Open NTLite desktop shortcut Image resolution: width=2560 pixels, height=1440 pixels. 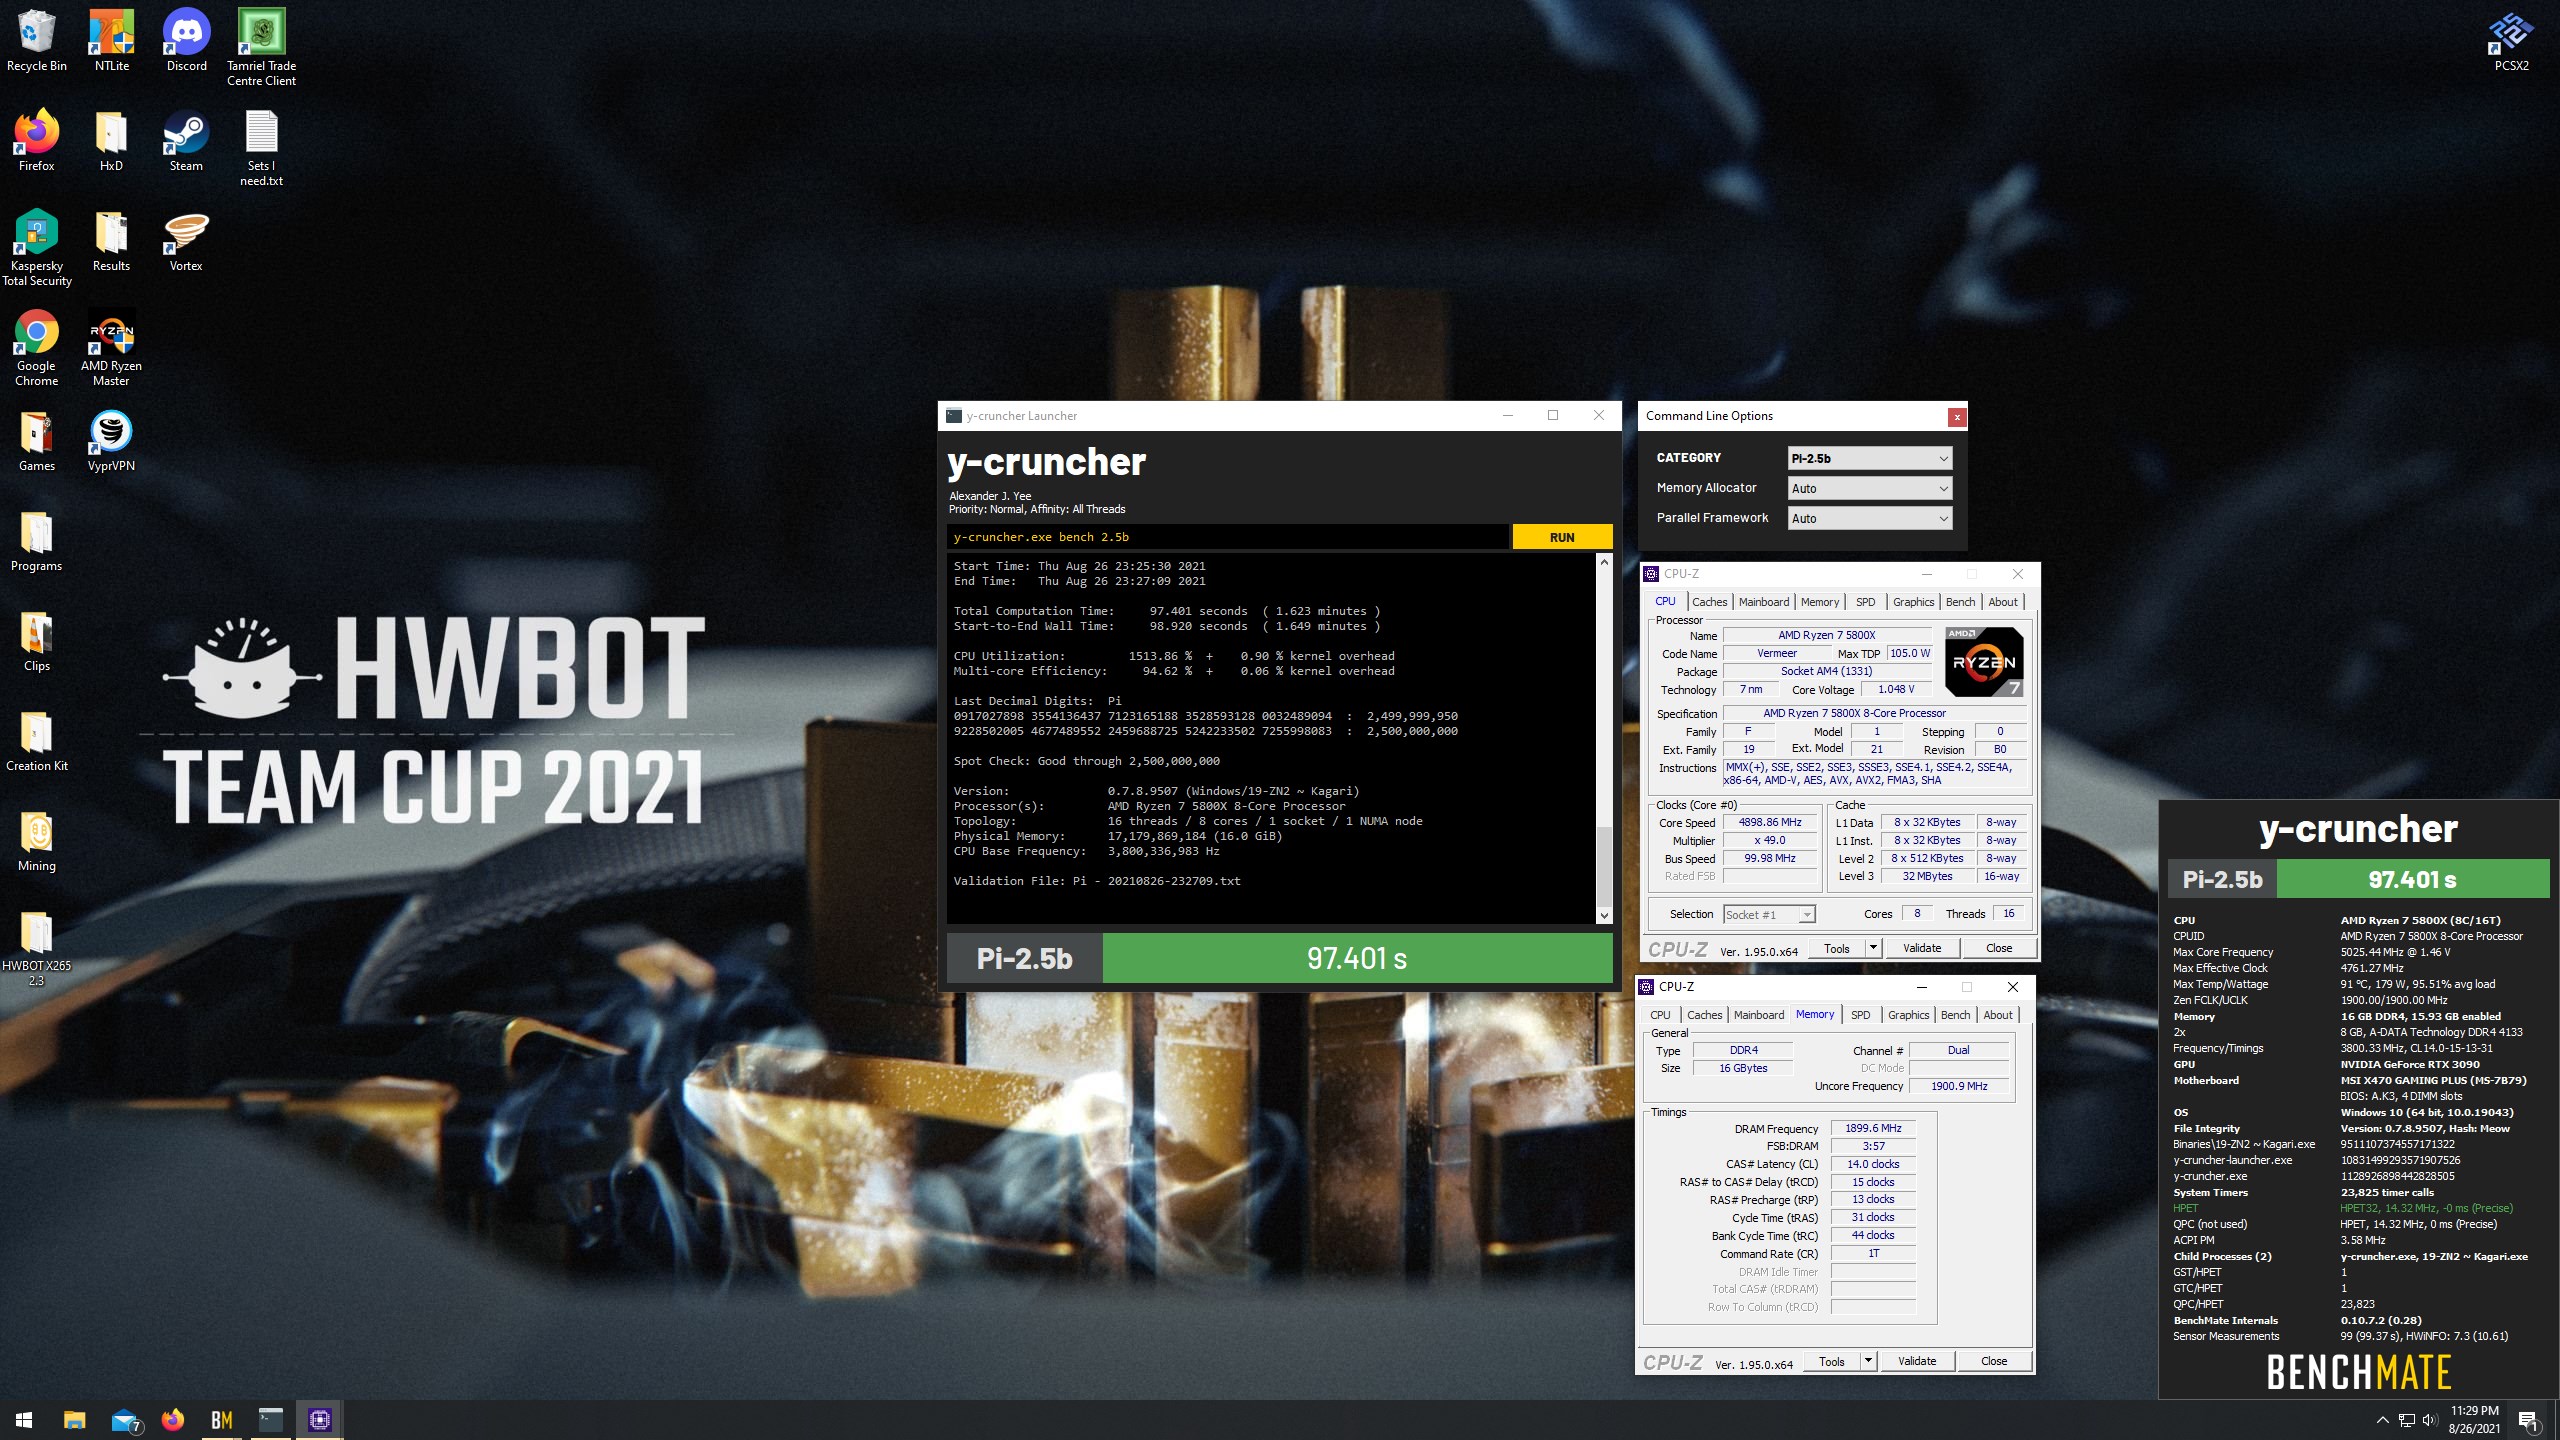pyautogui.click(x=111, y=40)
